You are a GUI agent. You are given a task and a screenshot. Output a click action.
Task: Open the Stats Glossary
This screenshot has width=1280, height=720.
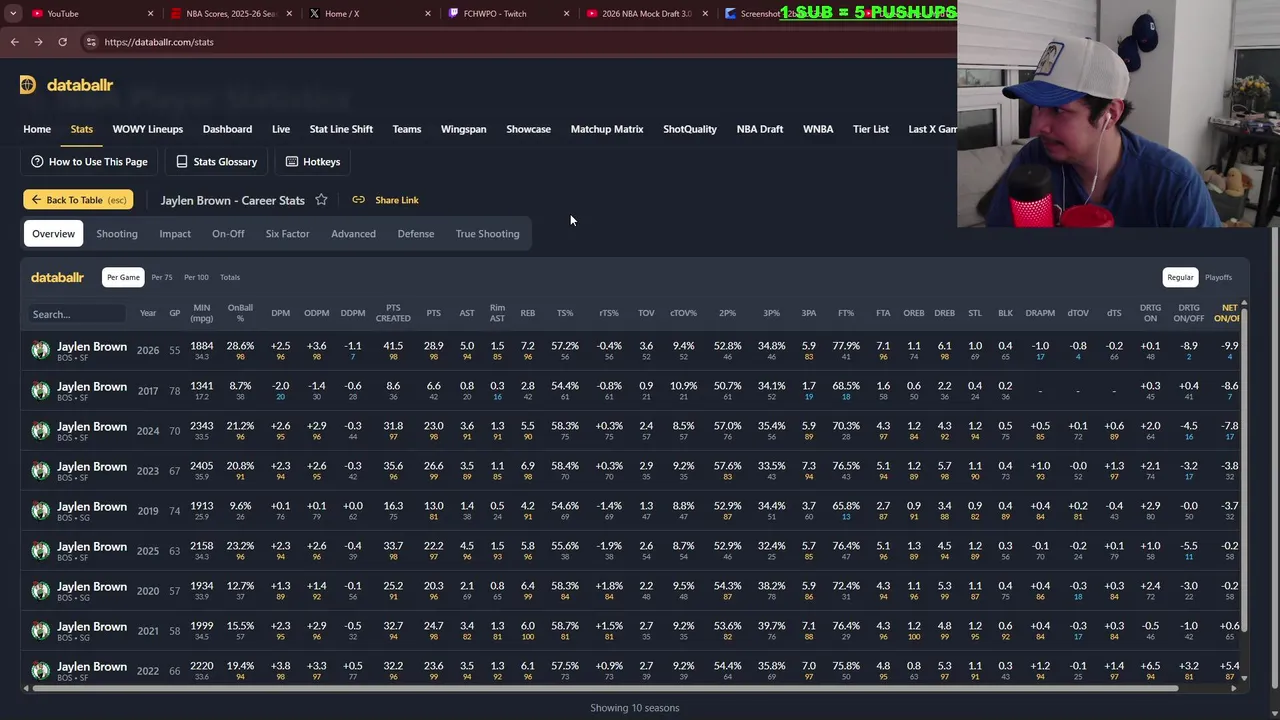tap(216, 162)
